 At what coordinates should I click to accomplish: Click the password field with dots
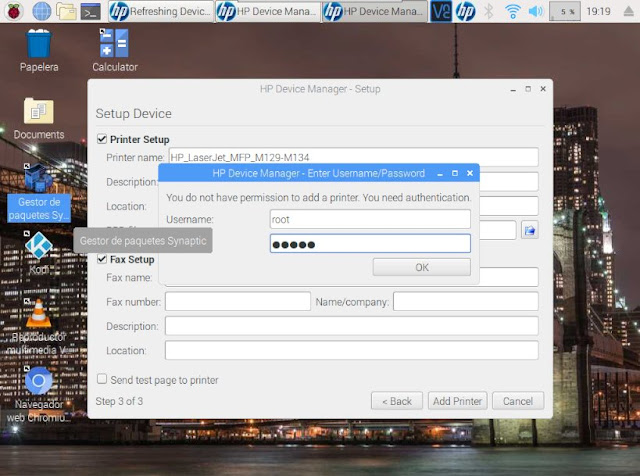click(370, 244)
